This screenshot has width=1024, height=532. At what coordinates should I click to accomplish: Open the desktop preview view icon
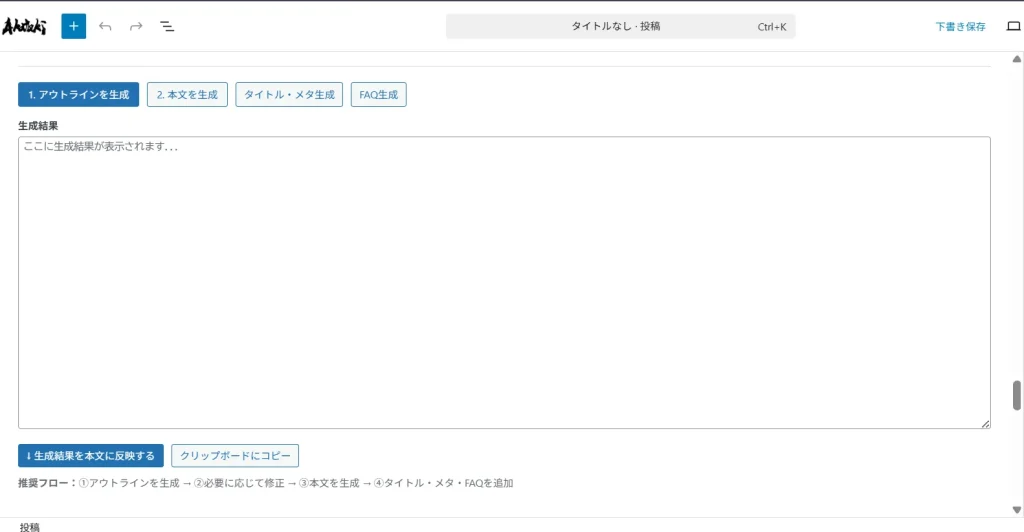(1012, 26)
